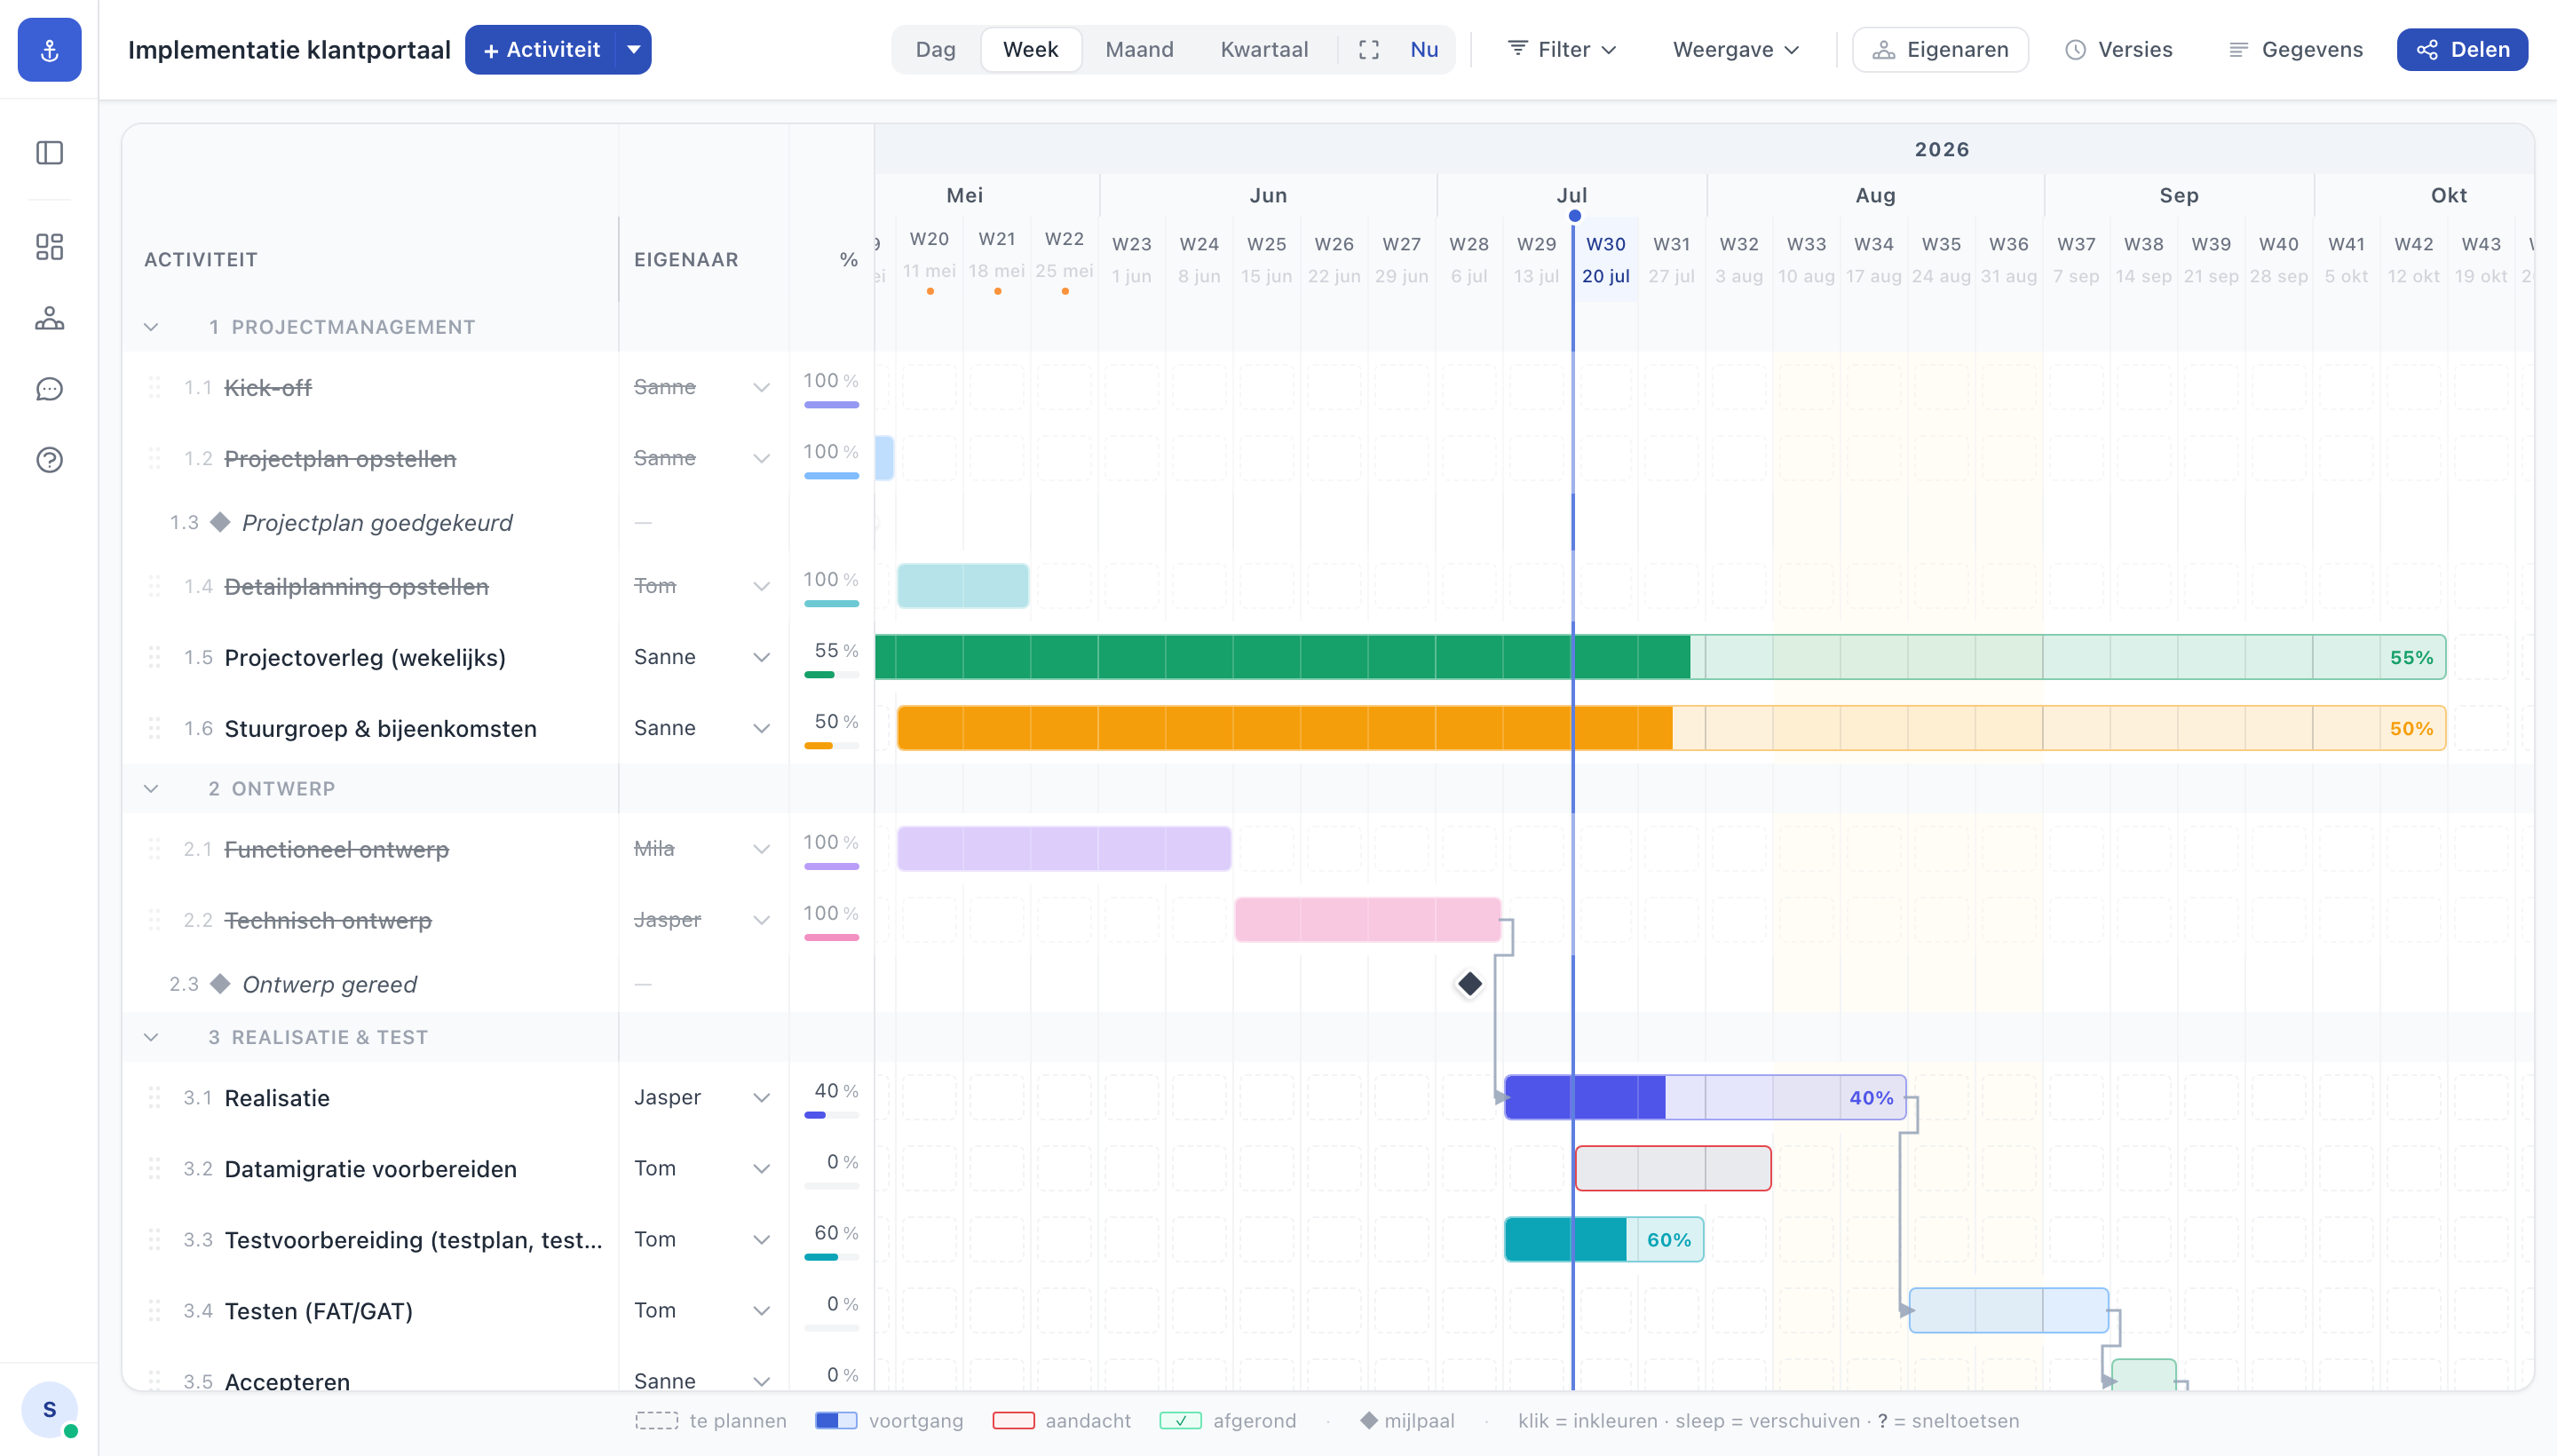The height and width of the screenshot is (1456, 2557).
Task: Click the purple Functioneel ontwerp bar
Action: point(1064,848)
